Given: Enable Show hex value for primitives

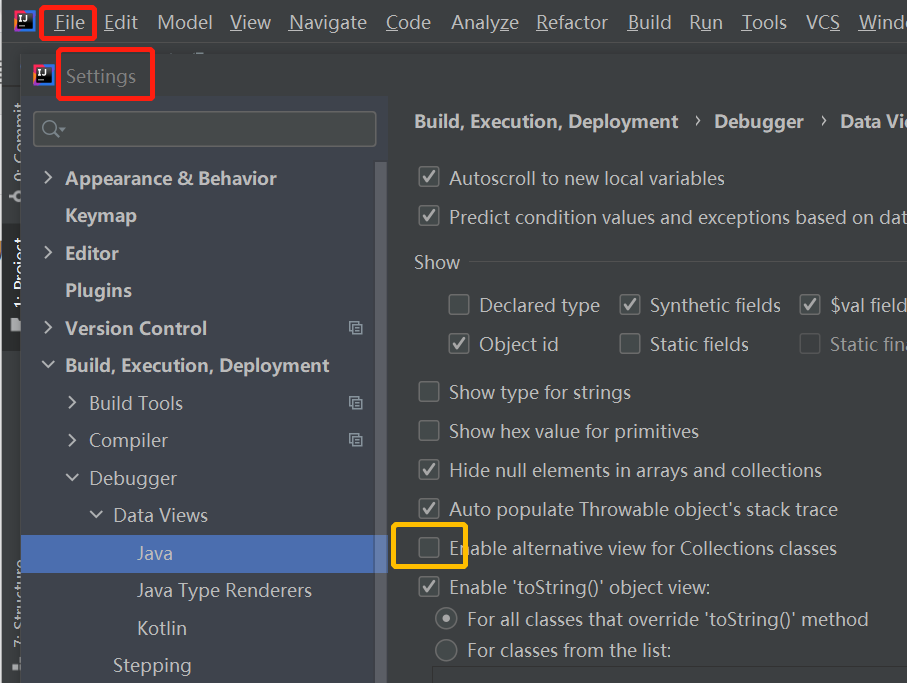Looking at the screenshot, I should coord(429,431).
